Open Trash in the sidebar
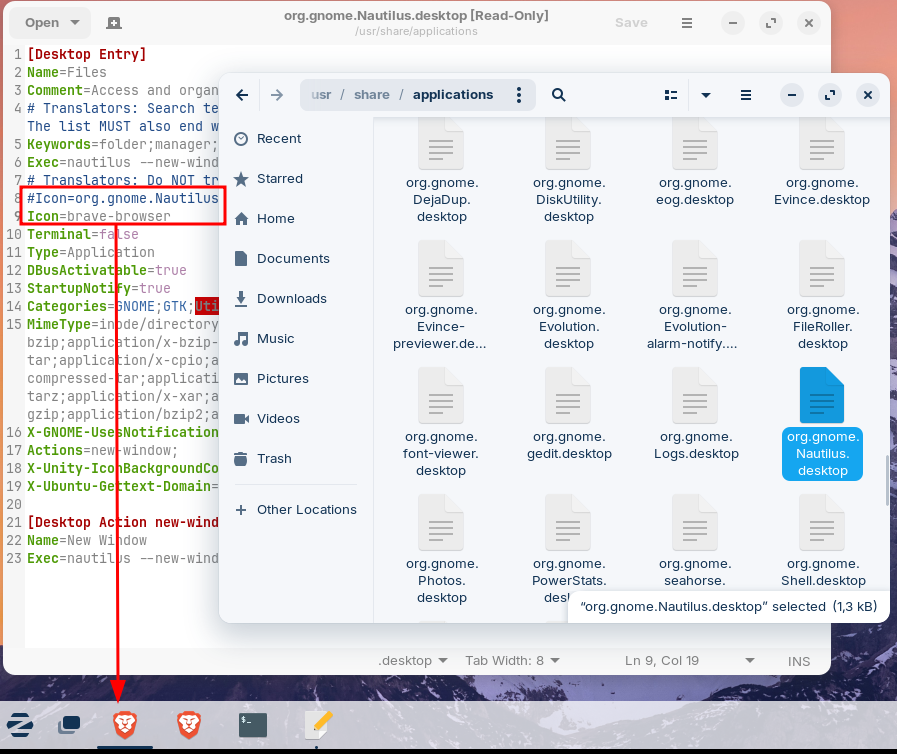This screenshot has height=754, width=897. click(296, 459)
